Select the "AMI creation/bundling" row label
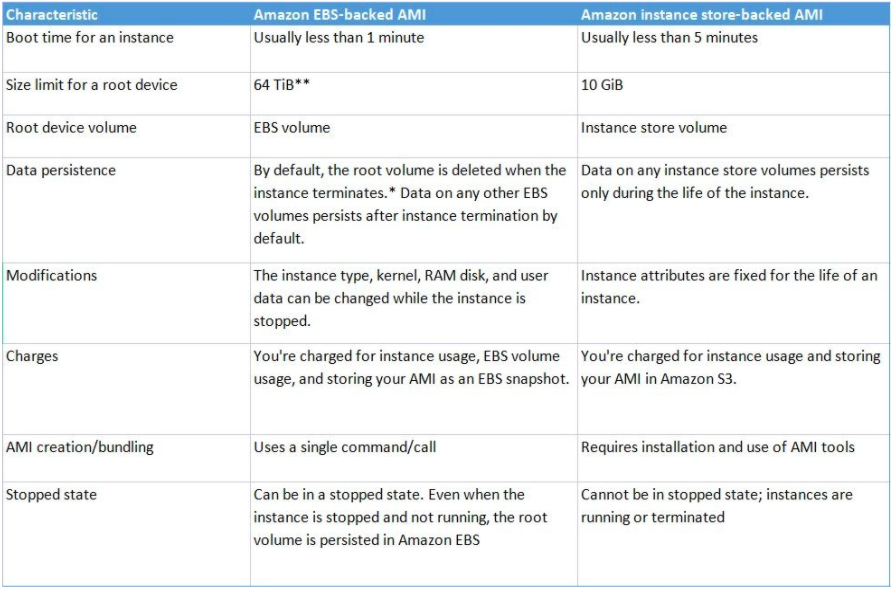 coord(80,447)
